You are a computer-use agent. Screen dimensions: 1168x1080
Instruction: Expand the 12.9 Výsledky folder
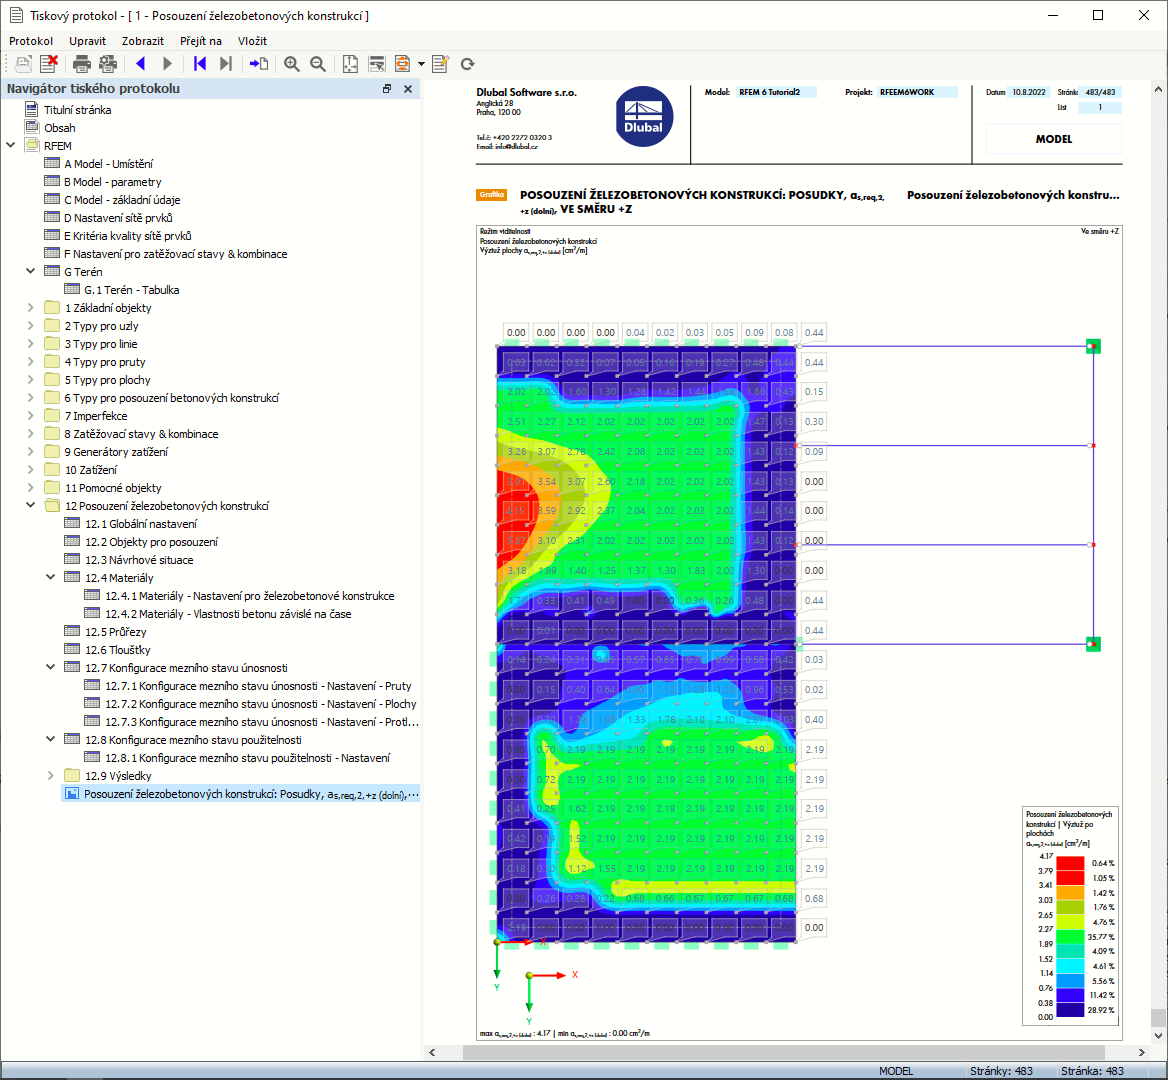click(51, 775)
